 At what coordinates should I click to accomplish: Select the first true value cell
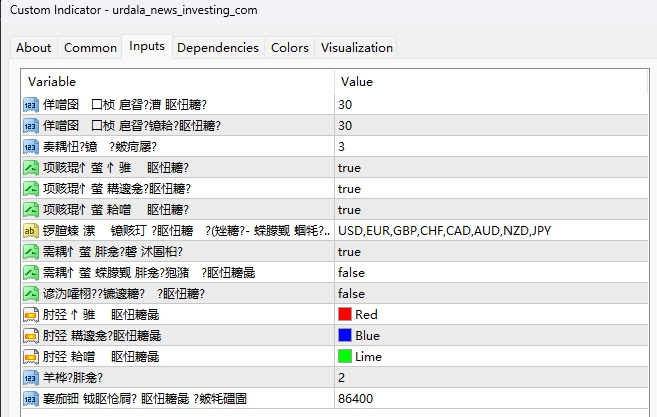point(491,168)
